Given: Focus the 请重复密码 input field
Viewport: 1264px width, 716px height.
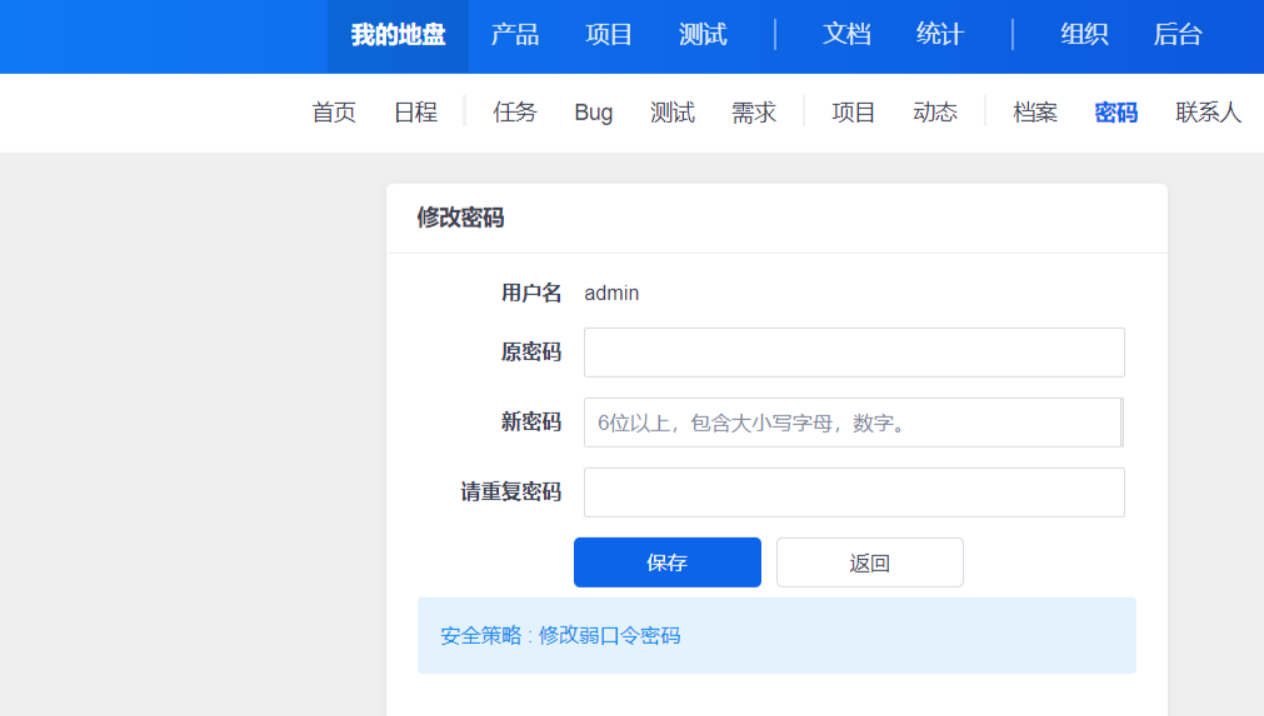Looking at the screenshot, I should [854, 492].
